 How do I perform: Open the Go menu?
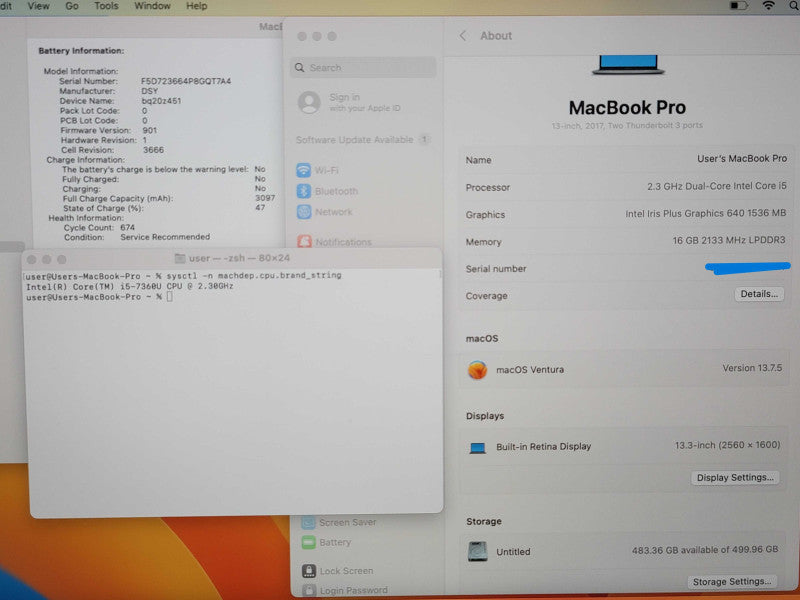[72, 6]
